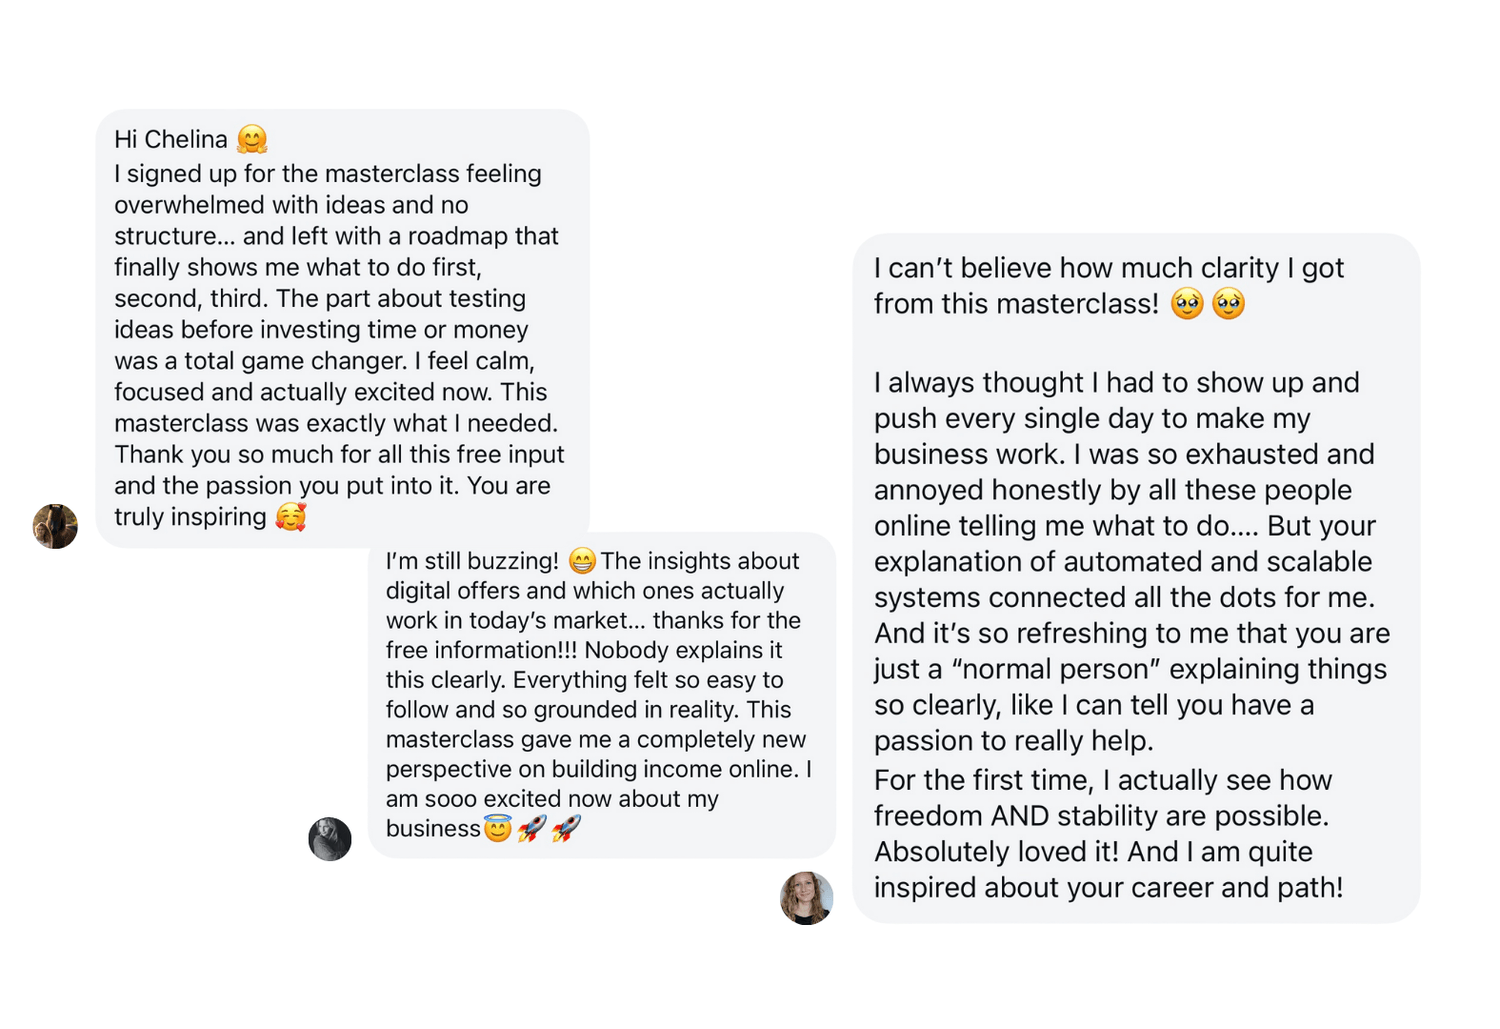Click the "Hi Chelina" greeting text
The height and width of the screenshot is (1029, 1500).
click(x=171, y=139)
